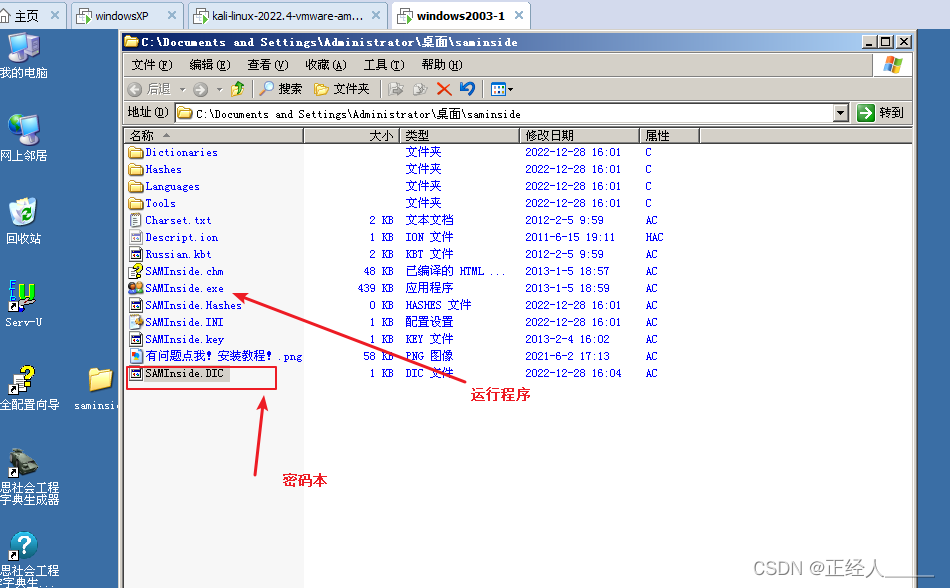Screen dimensions: 950x588
Task: Open the Languages folder
Action: point(164,186)
